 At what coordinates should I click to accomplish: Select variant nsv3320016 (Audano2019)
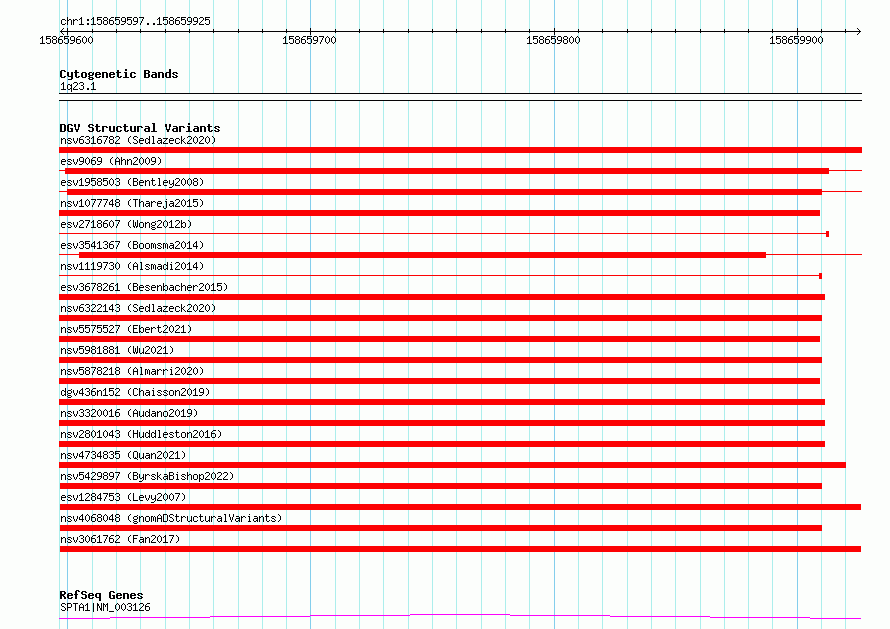[x=129, y=413]
